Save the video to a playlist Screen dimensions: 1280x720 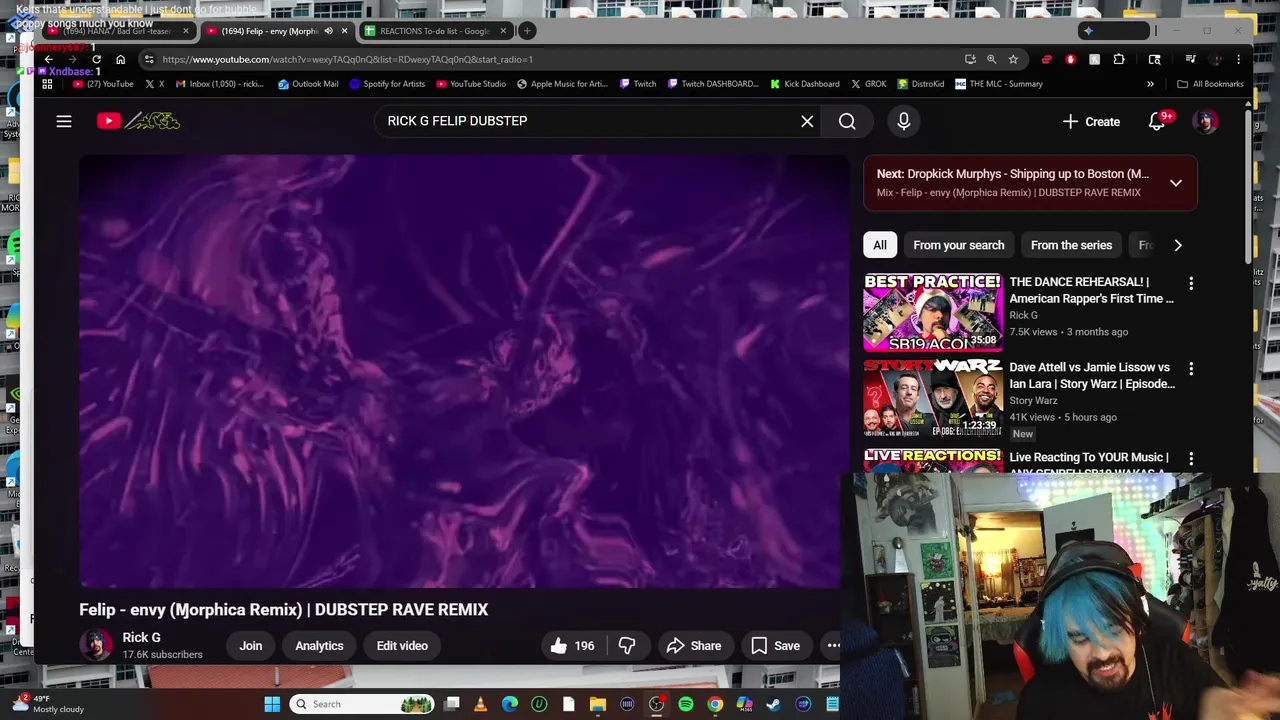776,646
